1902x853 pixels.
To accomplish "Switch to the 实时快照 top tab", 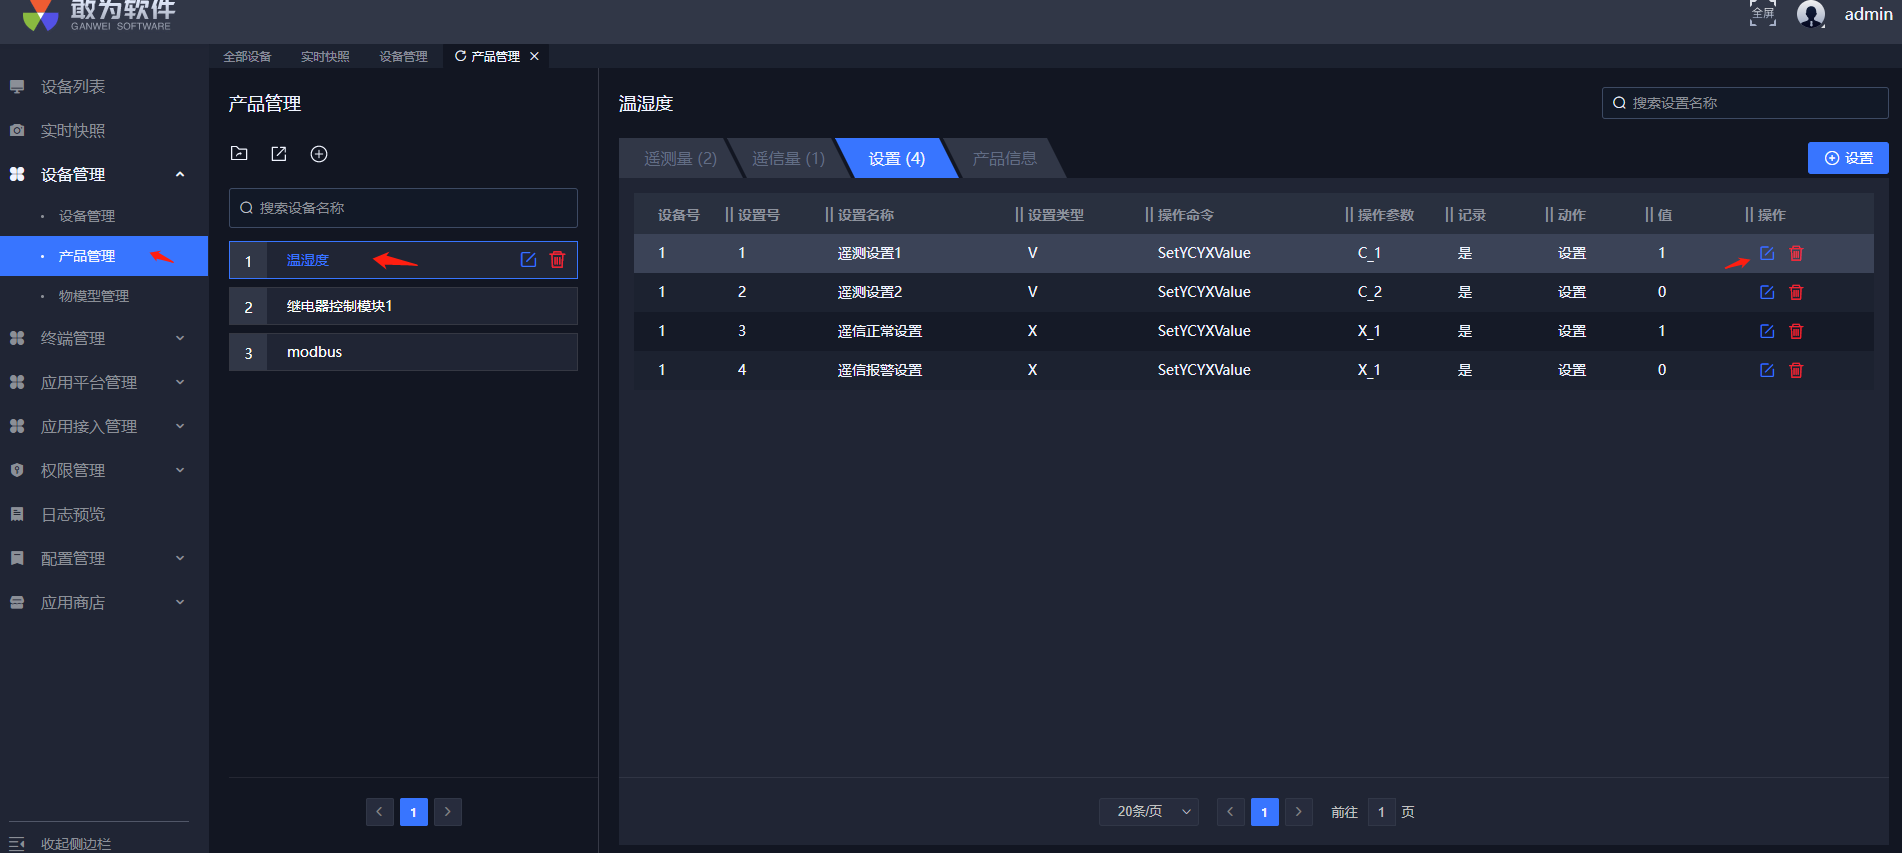I will 325,57.
